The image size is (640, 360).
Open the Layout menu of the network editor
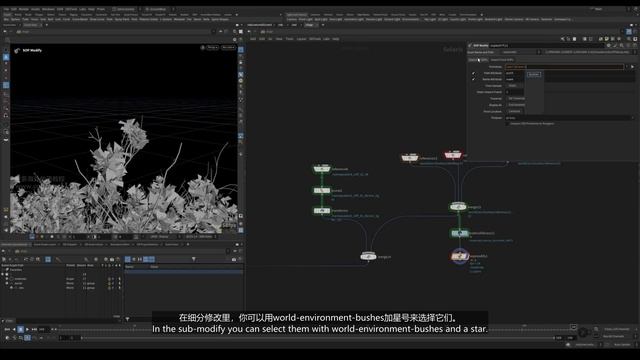pyautogui.click(x=301, y=39)
